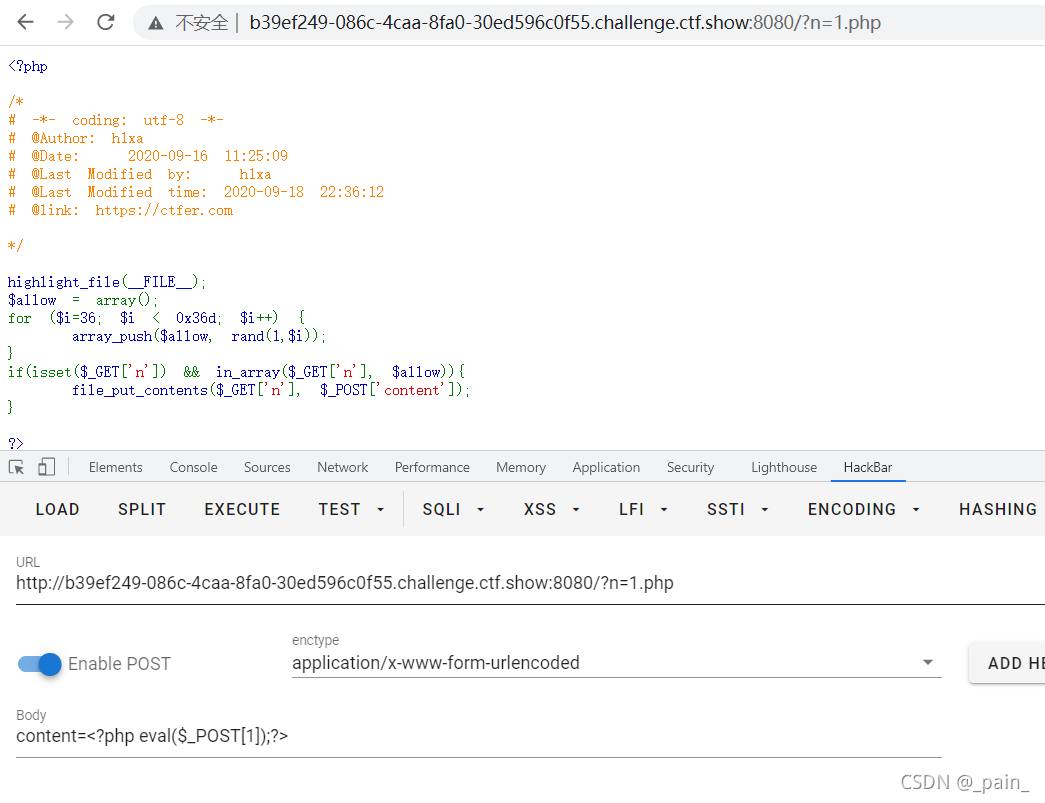Click the for loop code line
The width and height of the screenshot is (1045, 803).
(x=157, y=318)
